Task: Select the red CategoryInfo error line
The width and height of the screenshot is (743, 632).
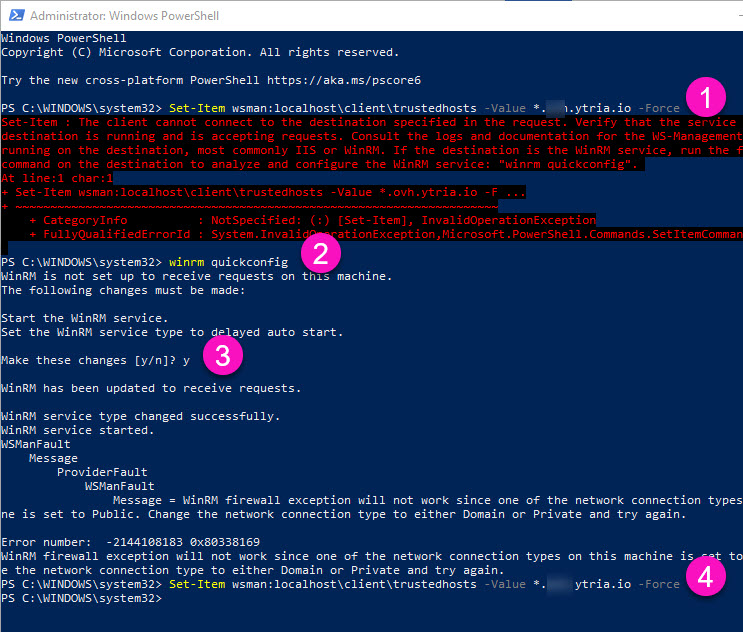Action: coord(312,220)
